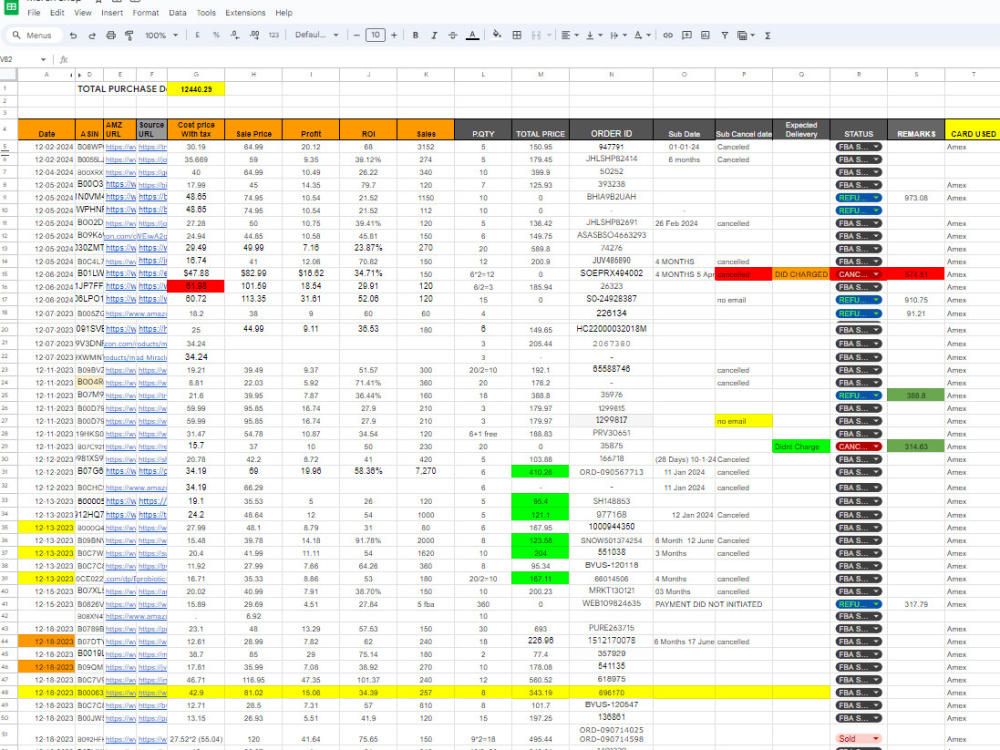The width and height of the screenshot is (1000, 750).
Task: Insert a chart
Action: [705, 36]
